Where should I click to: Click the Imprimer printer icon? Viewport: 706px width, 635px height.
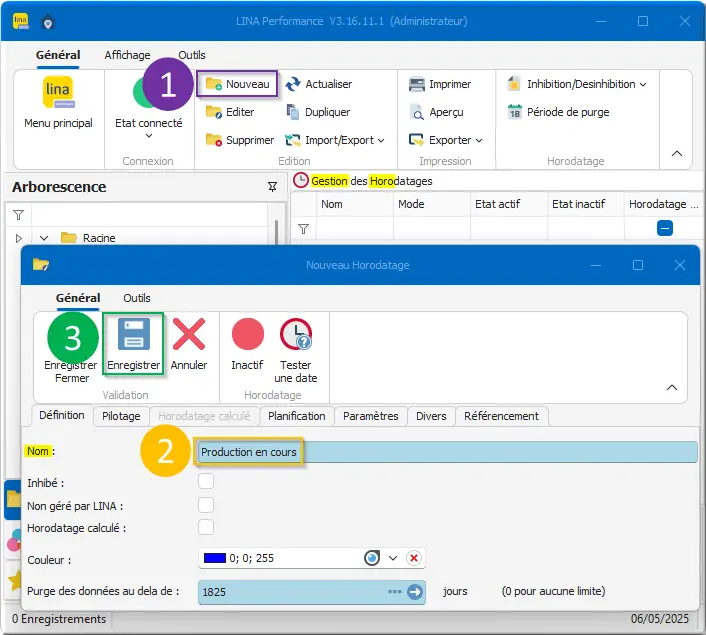(416, 84)
